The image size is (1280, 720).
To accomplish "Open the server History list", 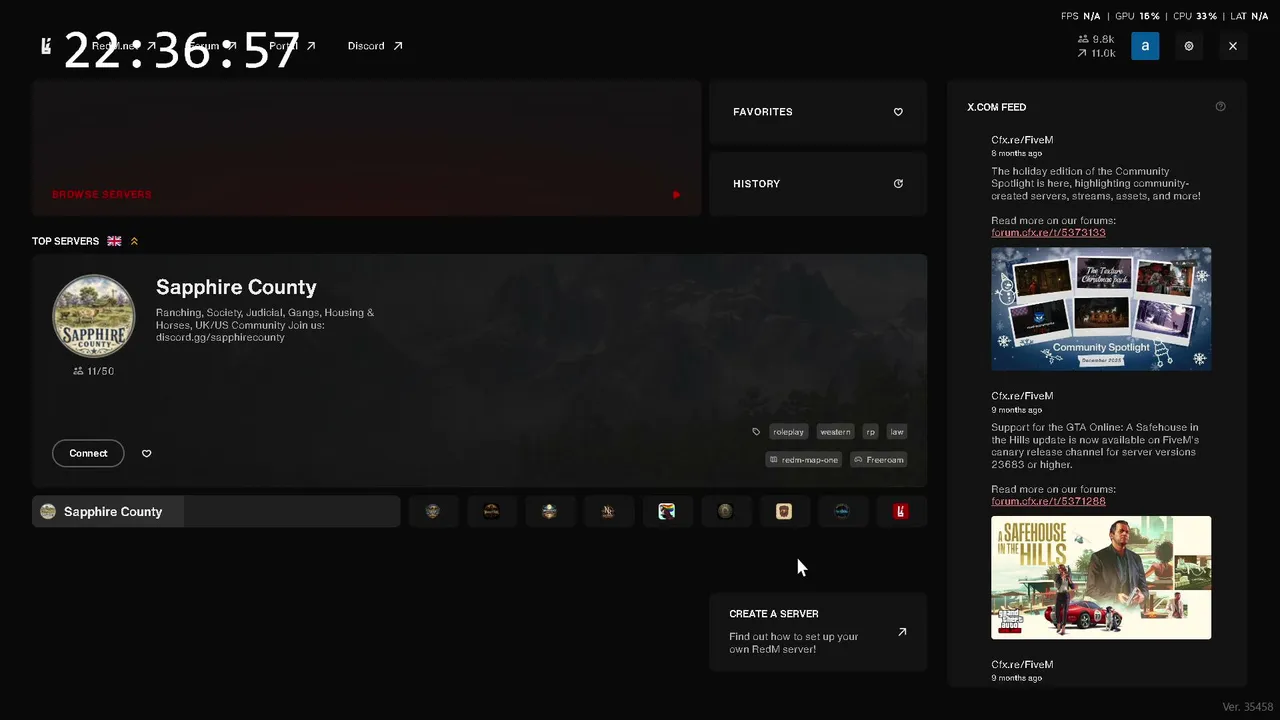I will [x=818, y=184].
